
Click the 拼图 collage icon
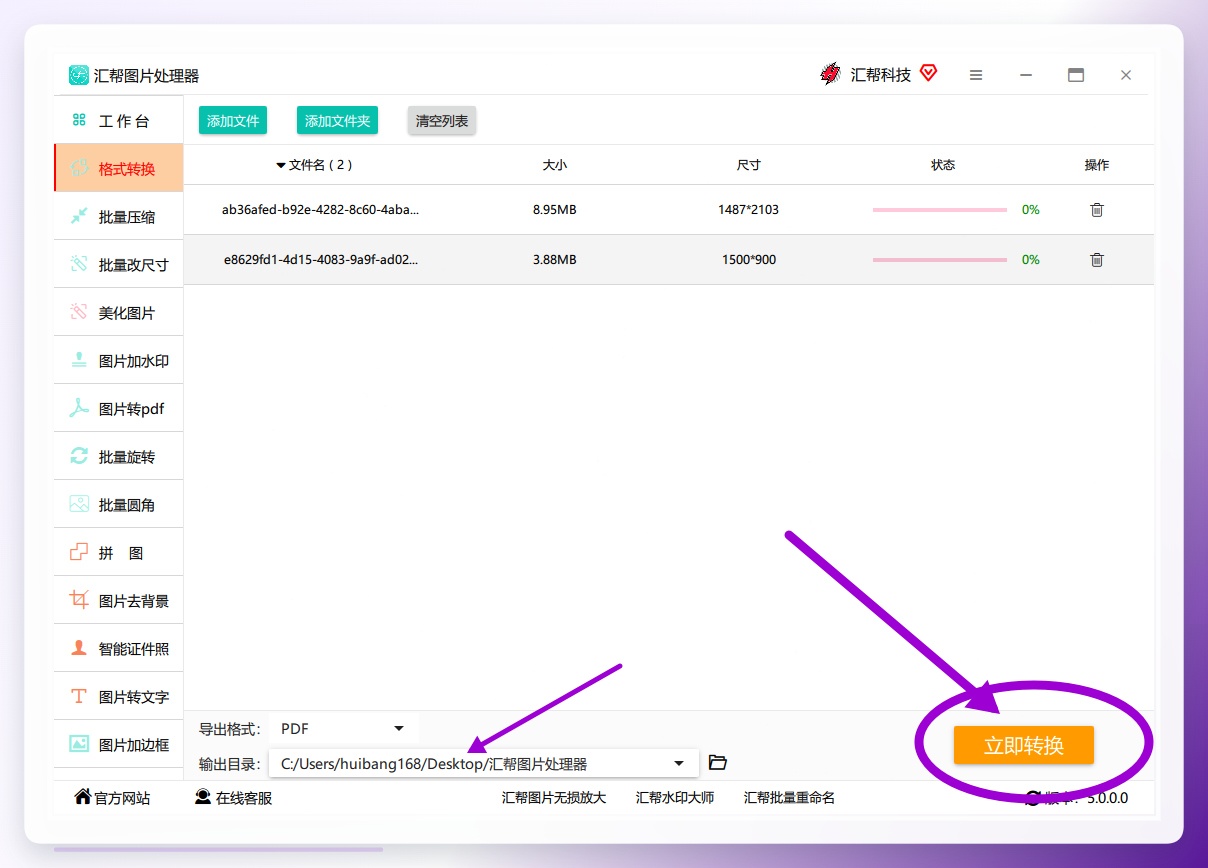tap(79, 552)
